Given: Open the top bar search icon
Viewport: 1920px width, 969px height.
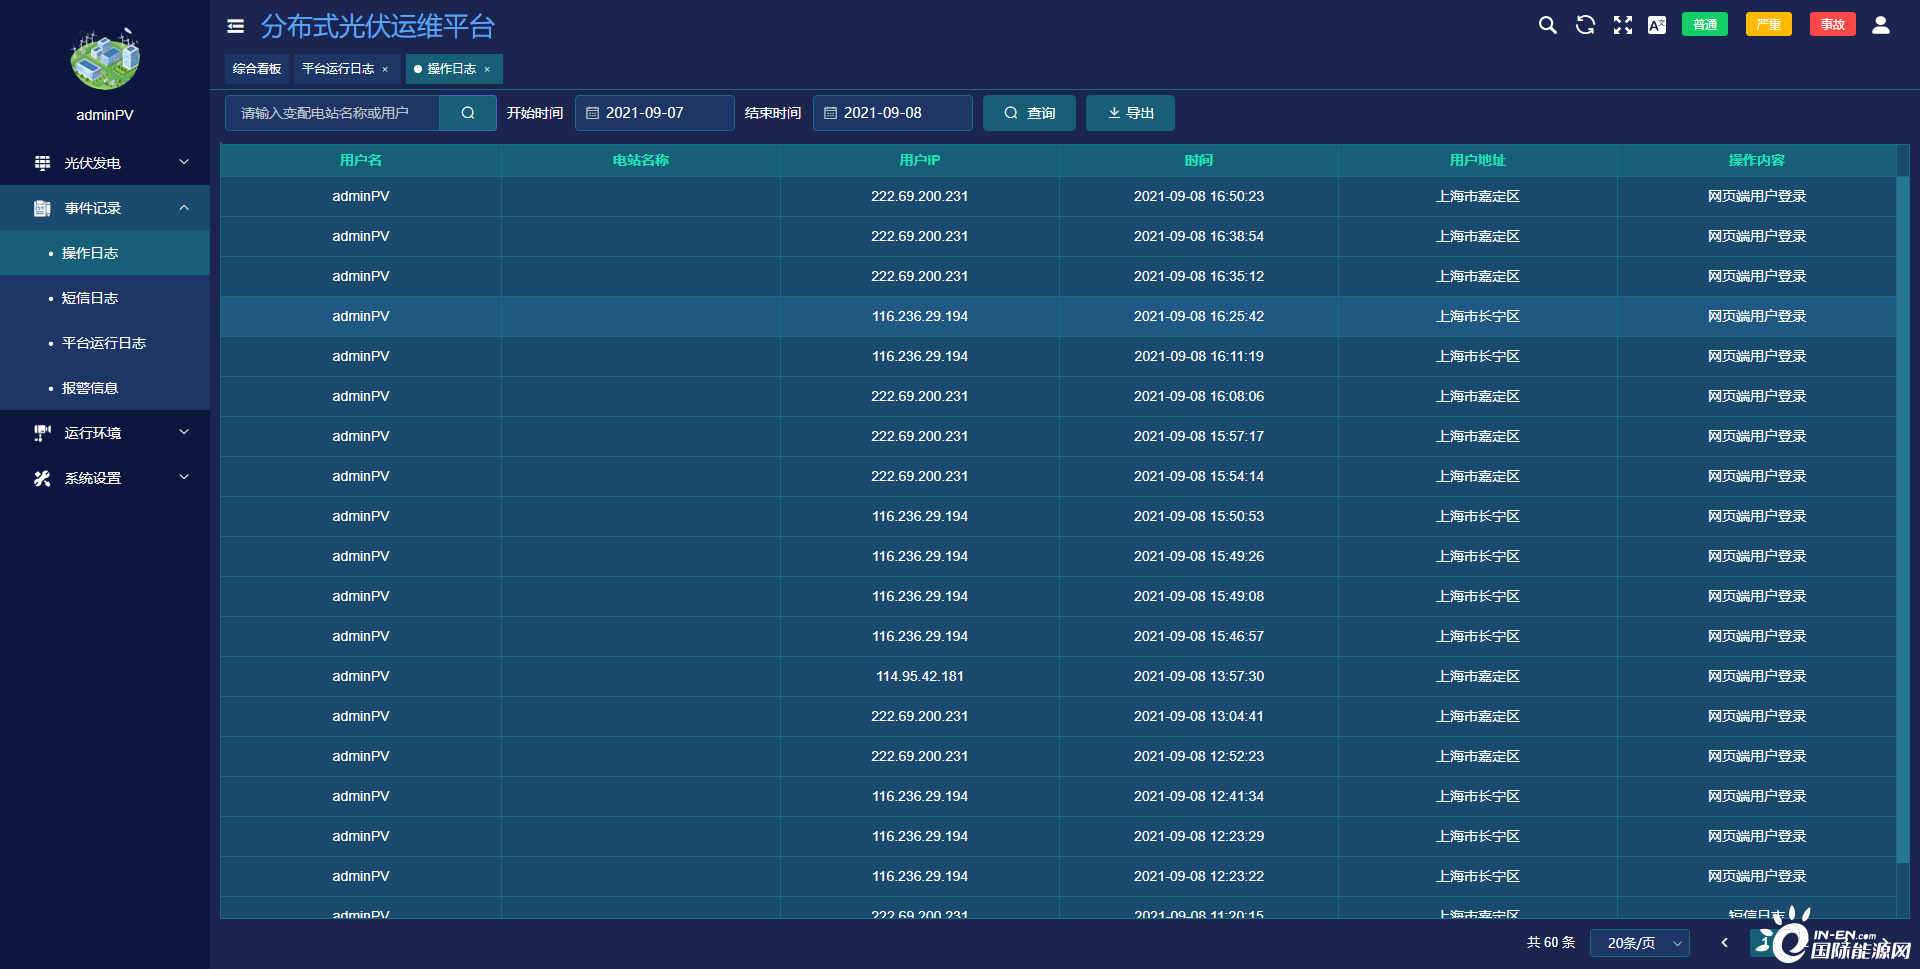Looking at the screenshot, I should (1547, 25).
